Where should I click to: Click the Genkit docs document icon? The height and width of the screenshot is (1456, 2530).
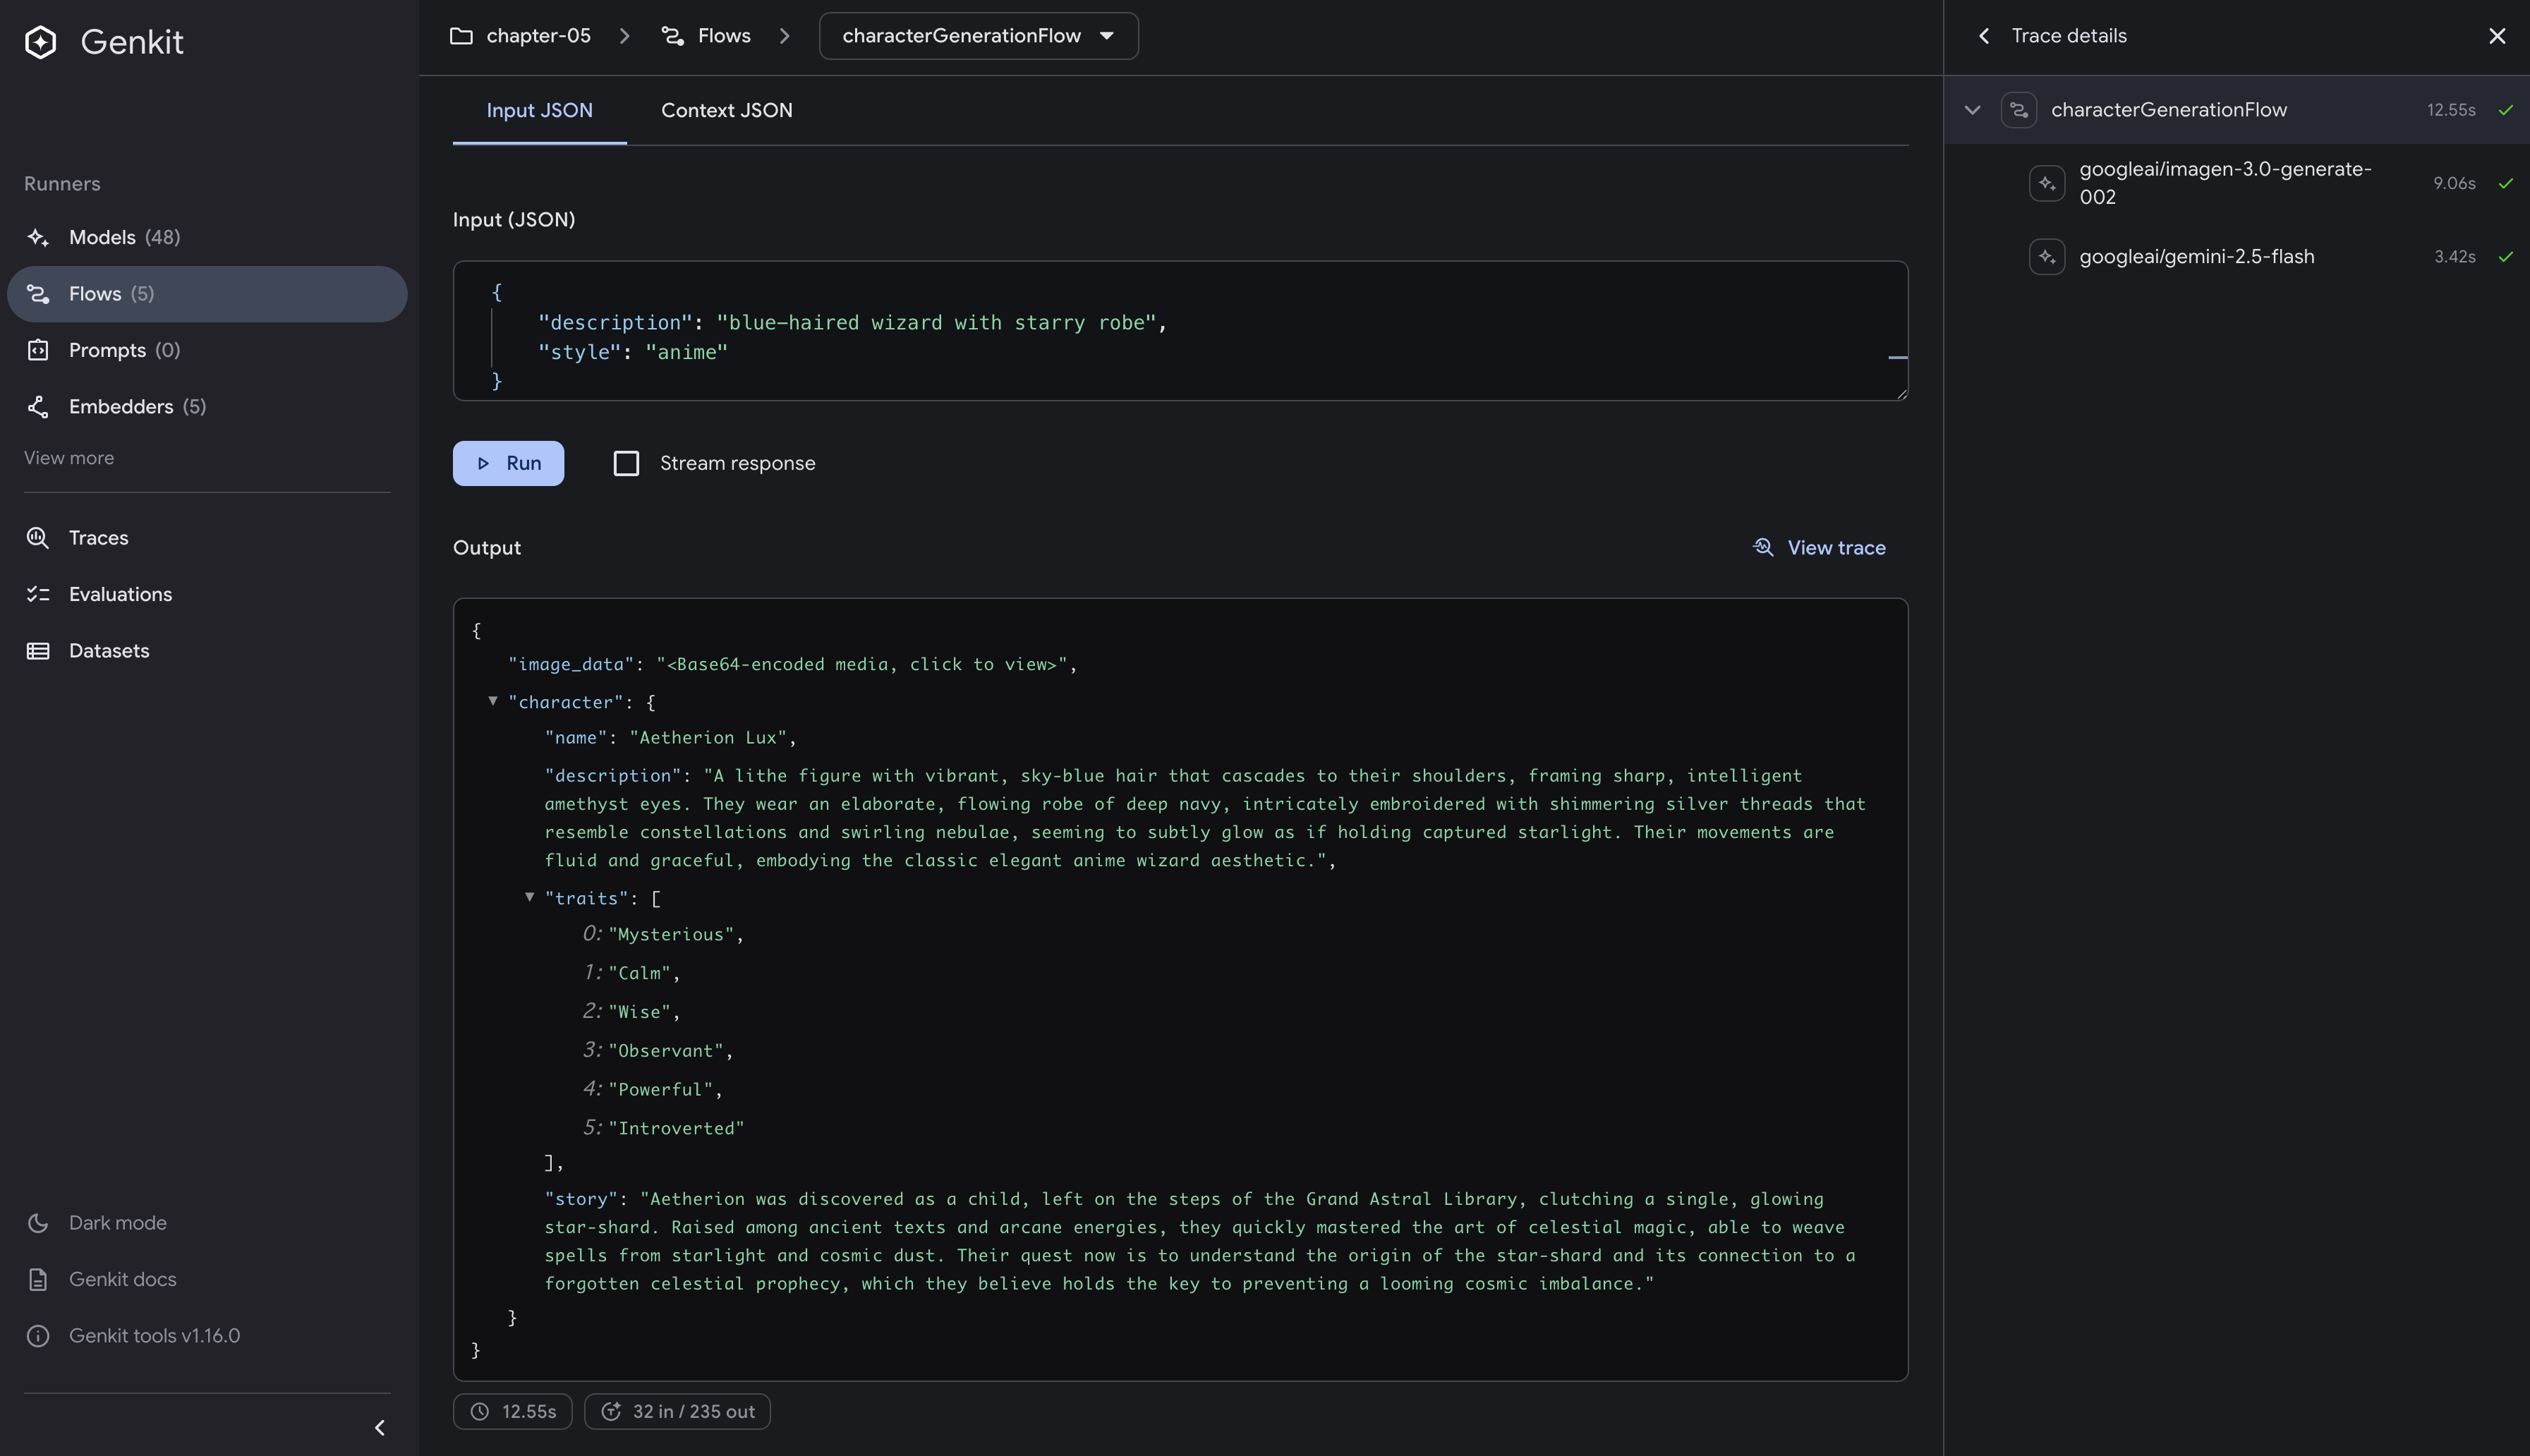pyautogui.click(x=38, y=1279)
